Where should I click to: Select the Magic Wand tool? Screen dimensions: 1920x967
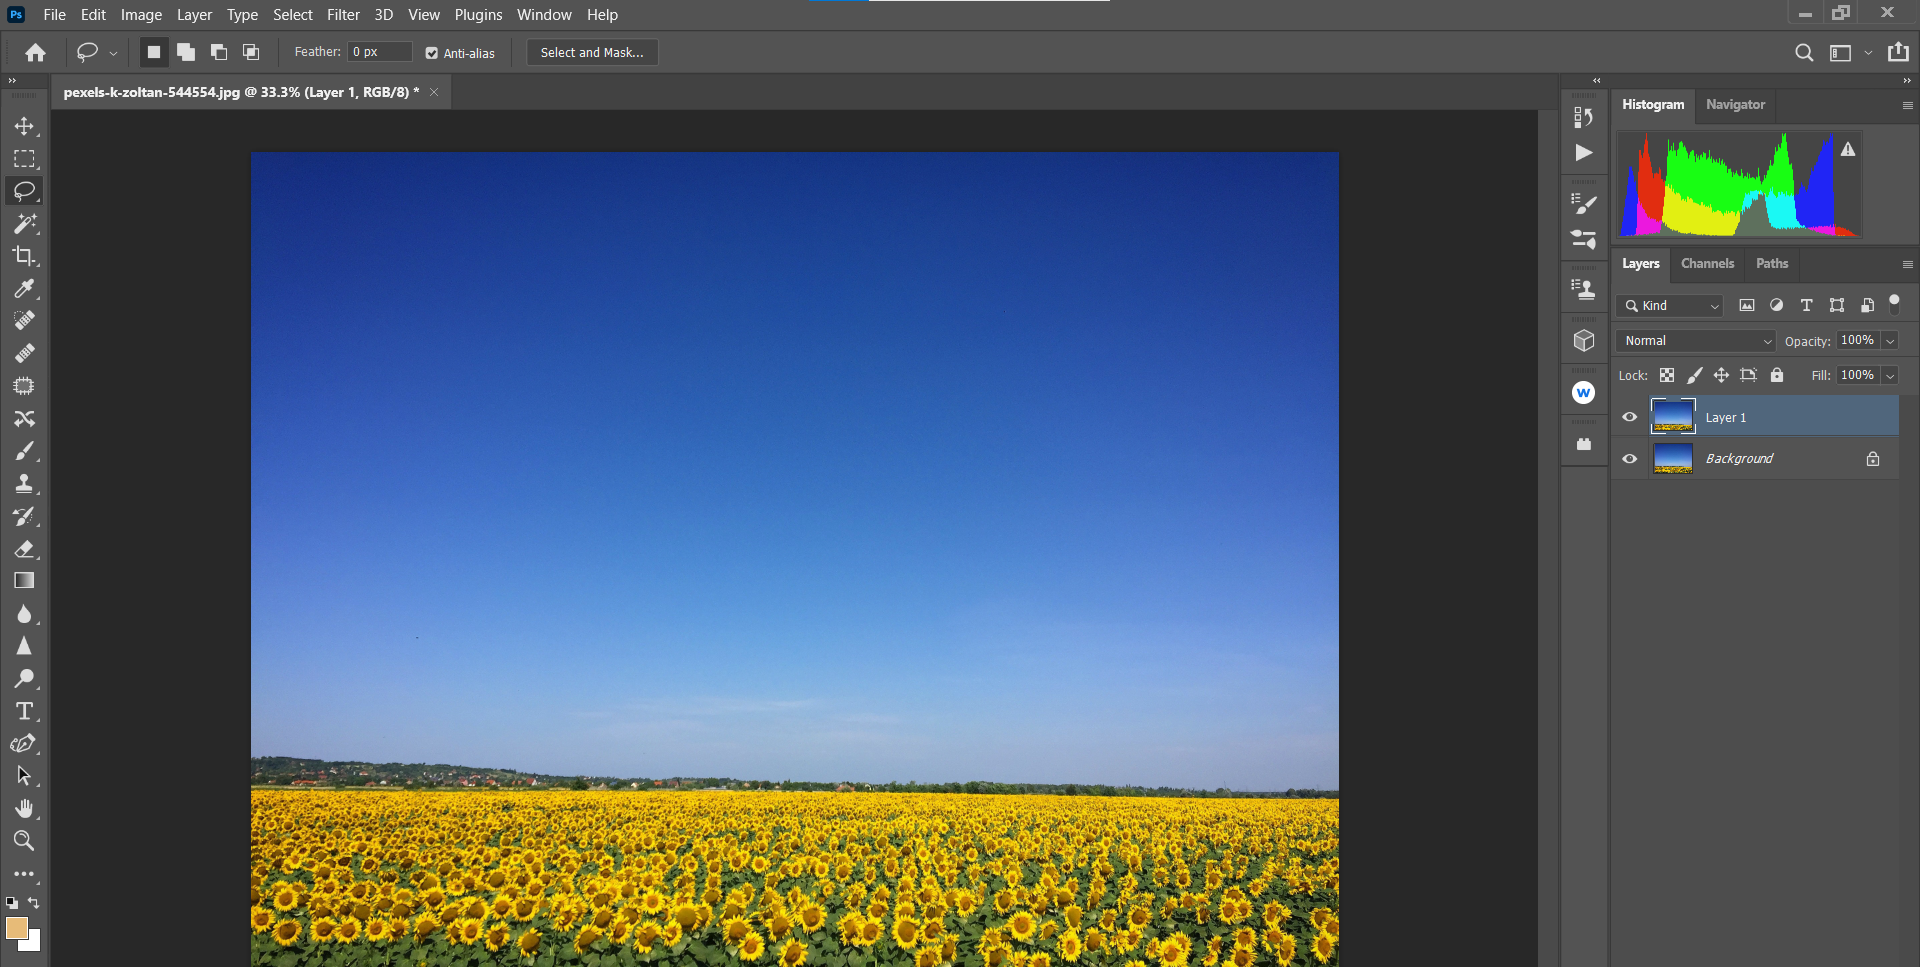click(24, 223)
